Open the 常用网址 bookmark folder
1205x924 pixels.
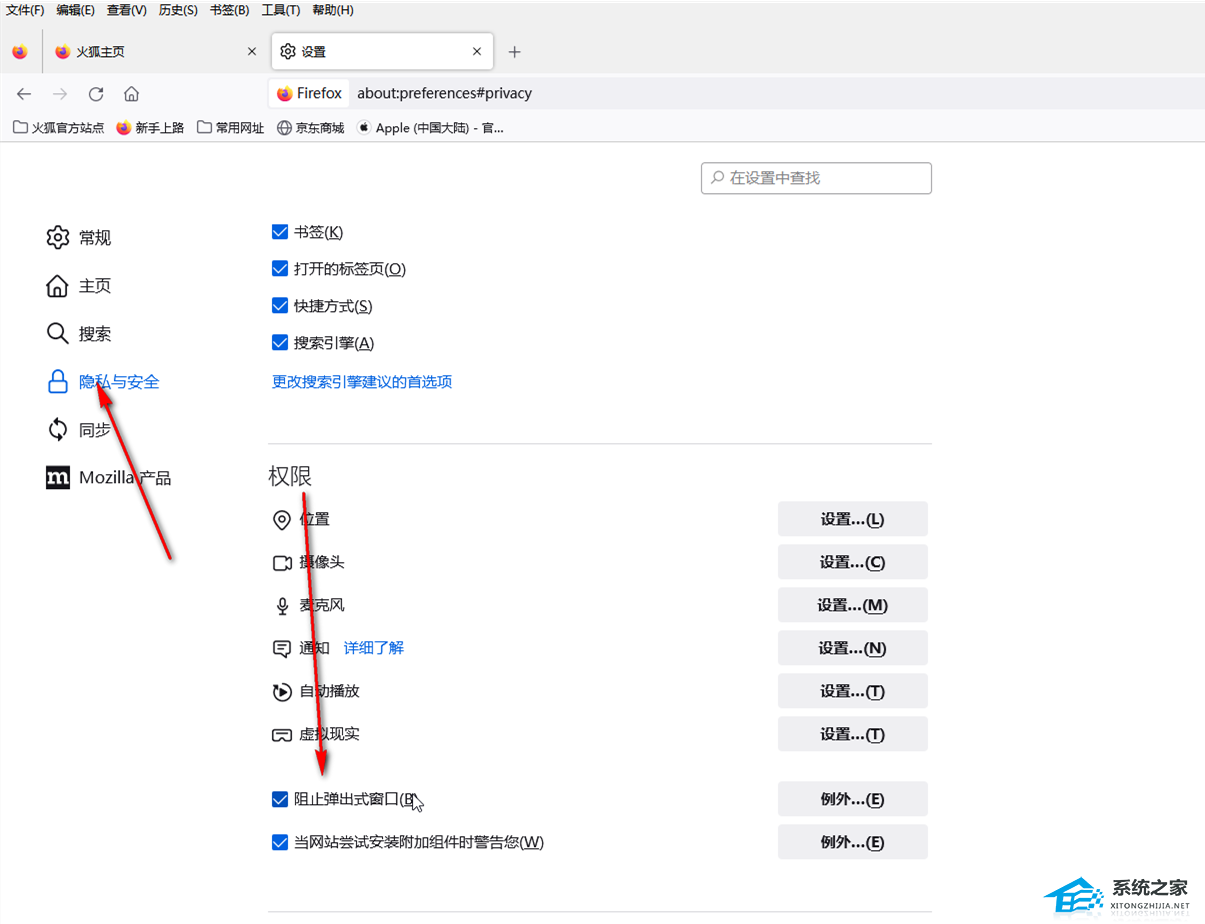[x=231, y=128]
